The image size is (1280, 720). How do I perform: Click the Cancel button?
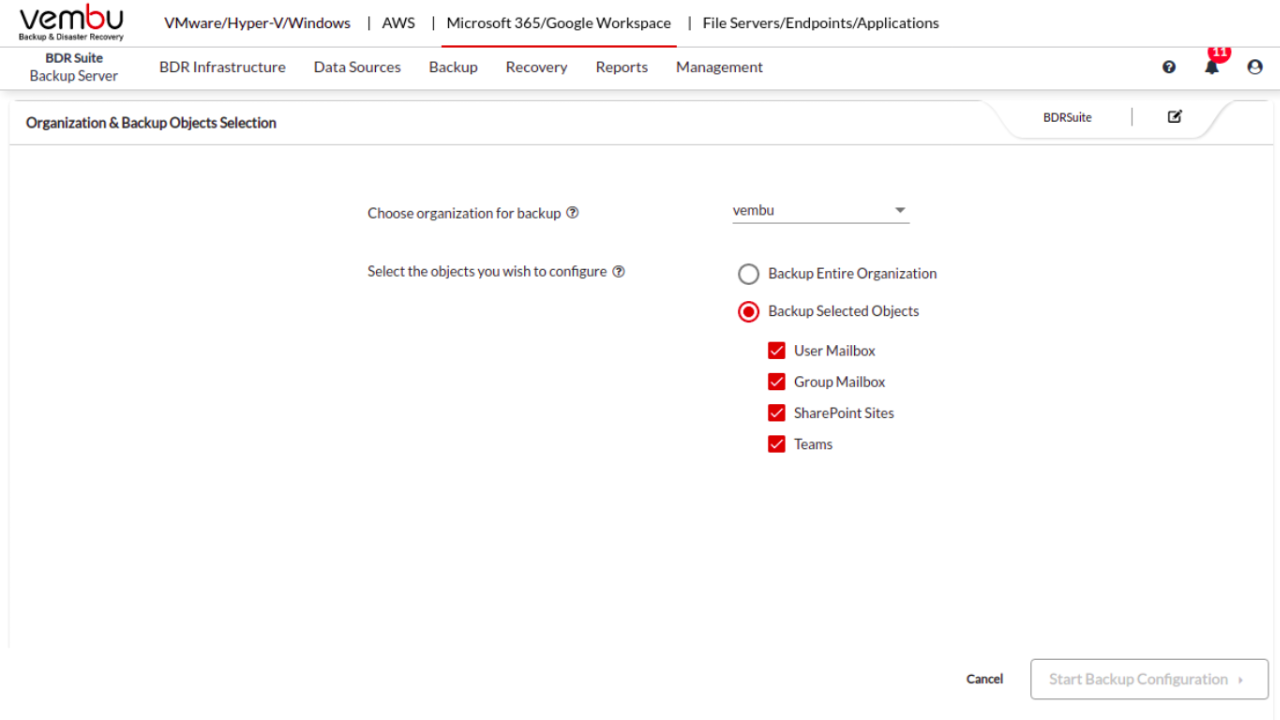pos(984,679)
